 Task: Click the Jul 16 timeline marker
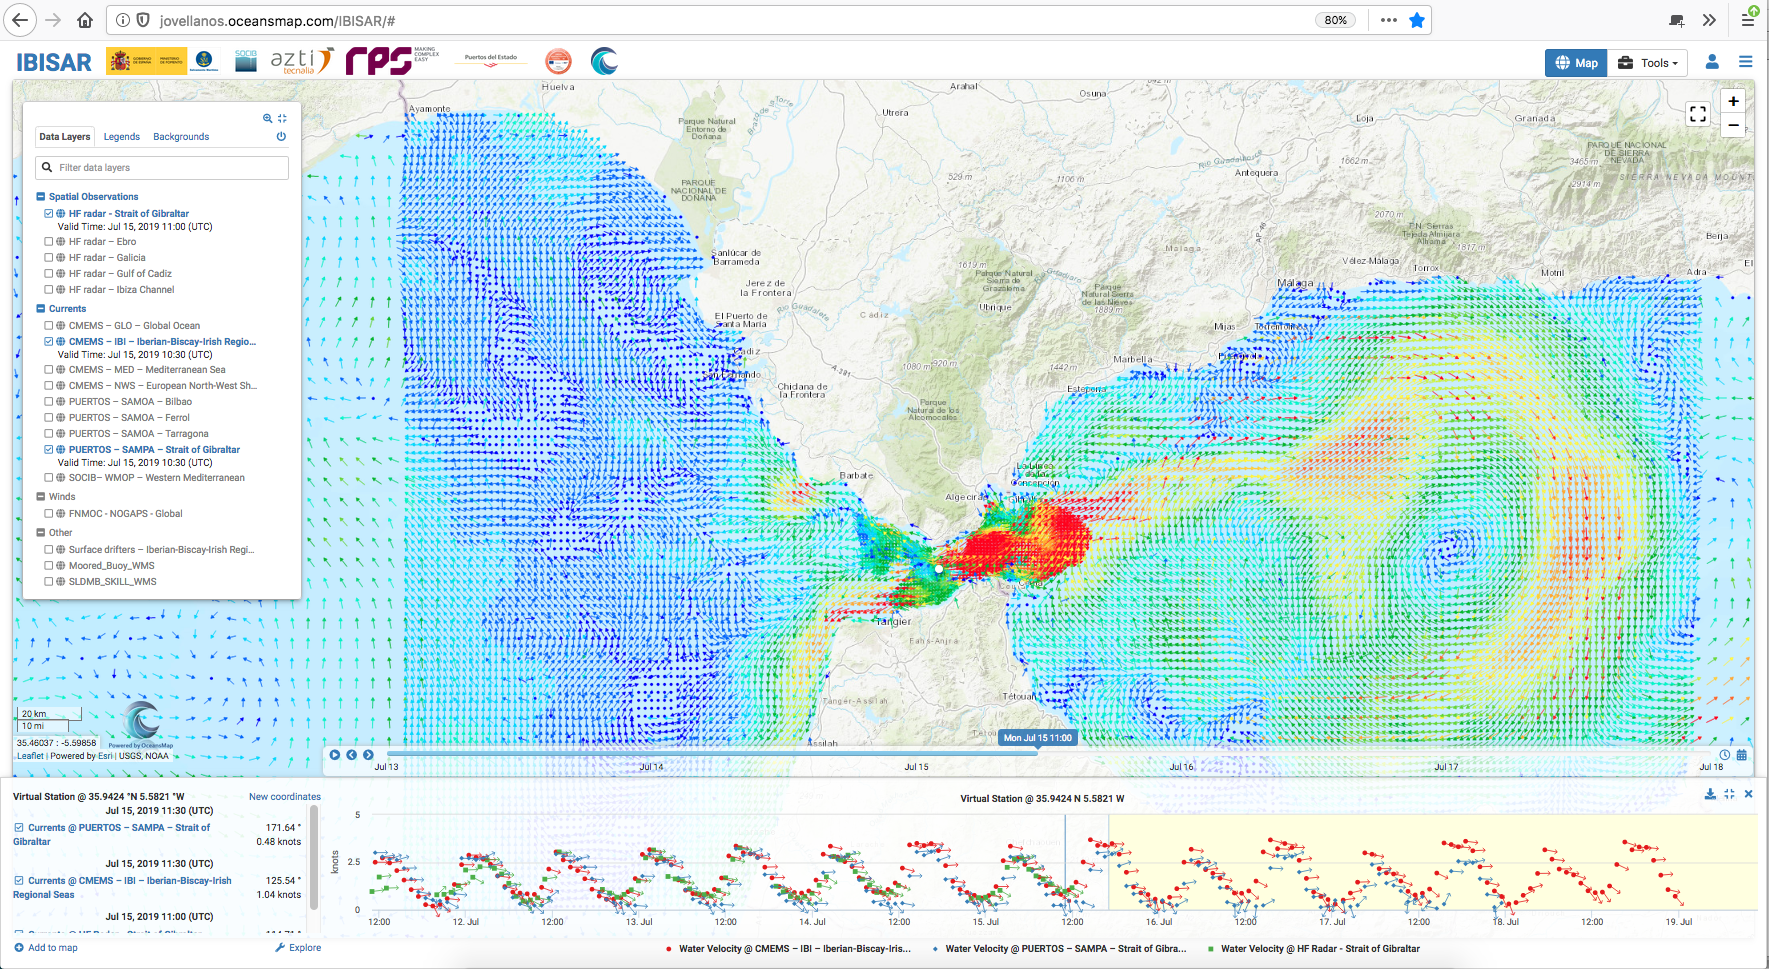click(1181, 767)
